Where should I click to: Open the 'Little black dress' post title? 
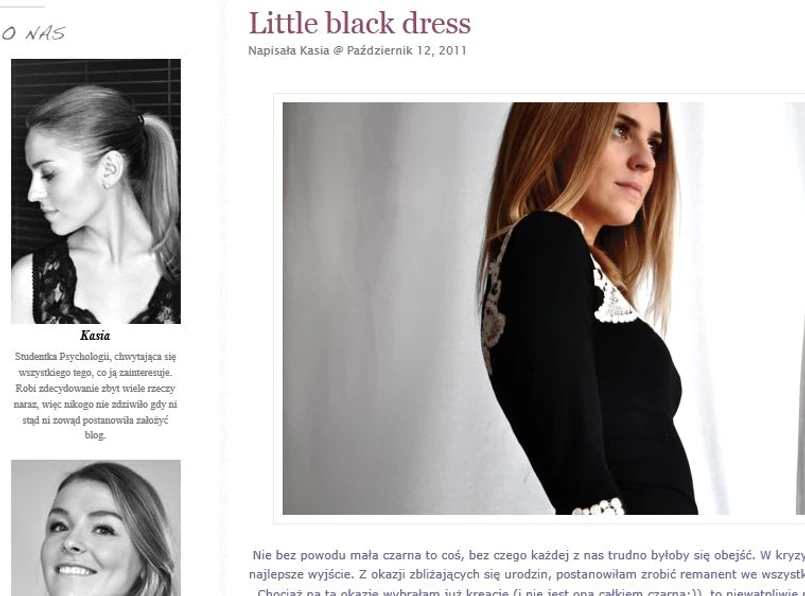pos(359,24)
